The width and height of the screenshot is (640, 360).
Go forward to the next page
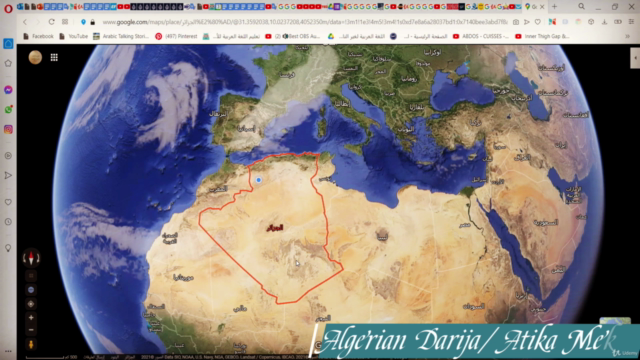tap(38, 22)
